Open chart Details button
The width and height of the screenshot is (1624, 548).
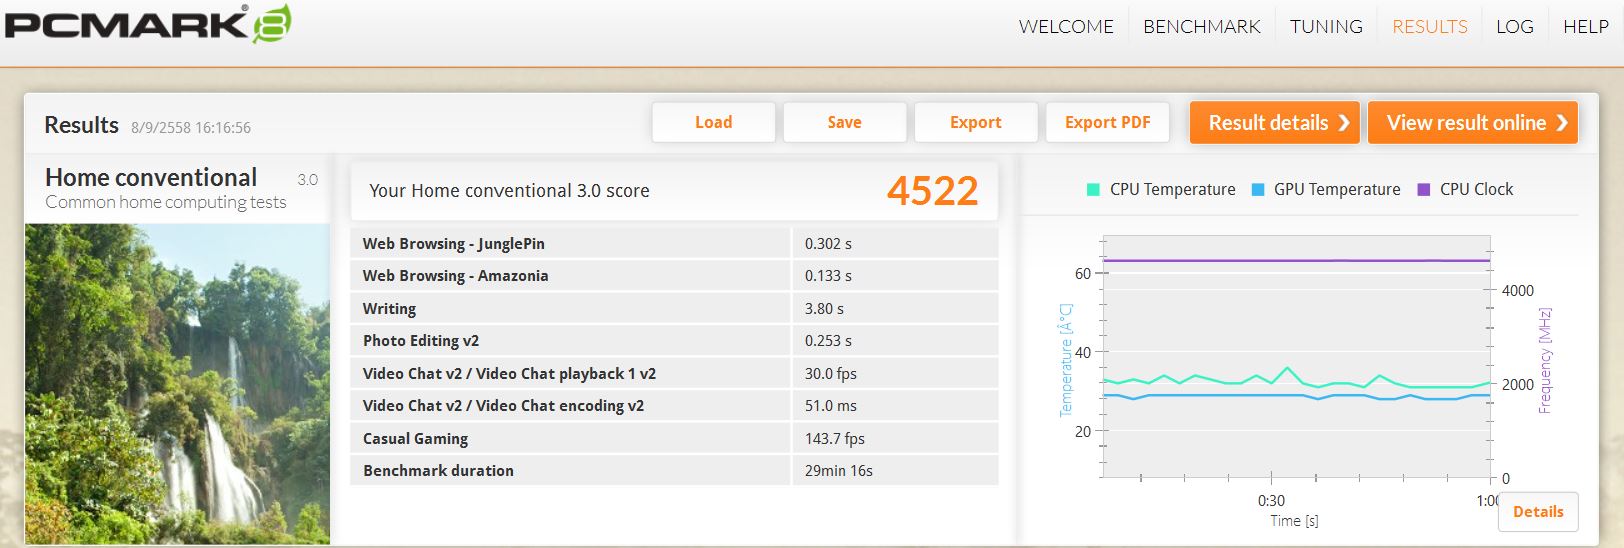point(1538,512)
